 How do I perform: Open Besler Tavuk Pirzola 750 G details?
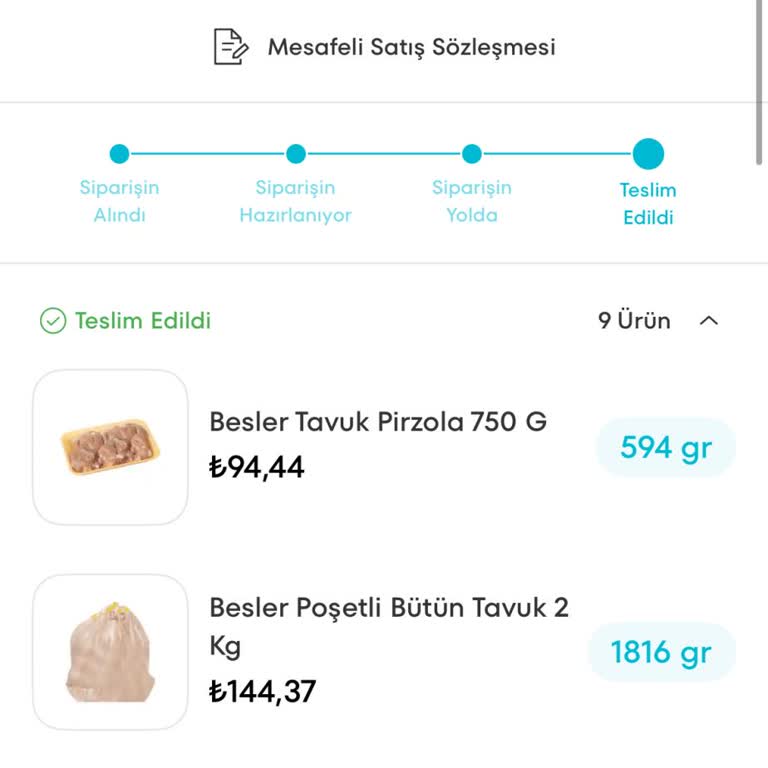(378, 422)
